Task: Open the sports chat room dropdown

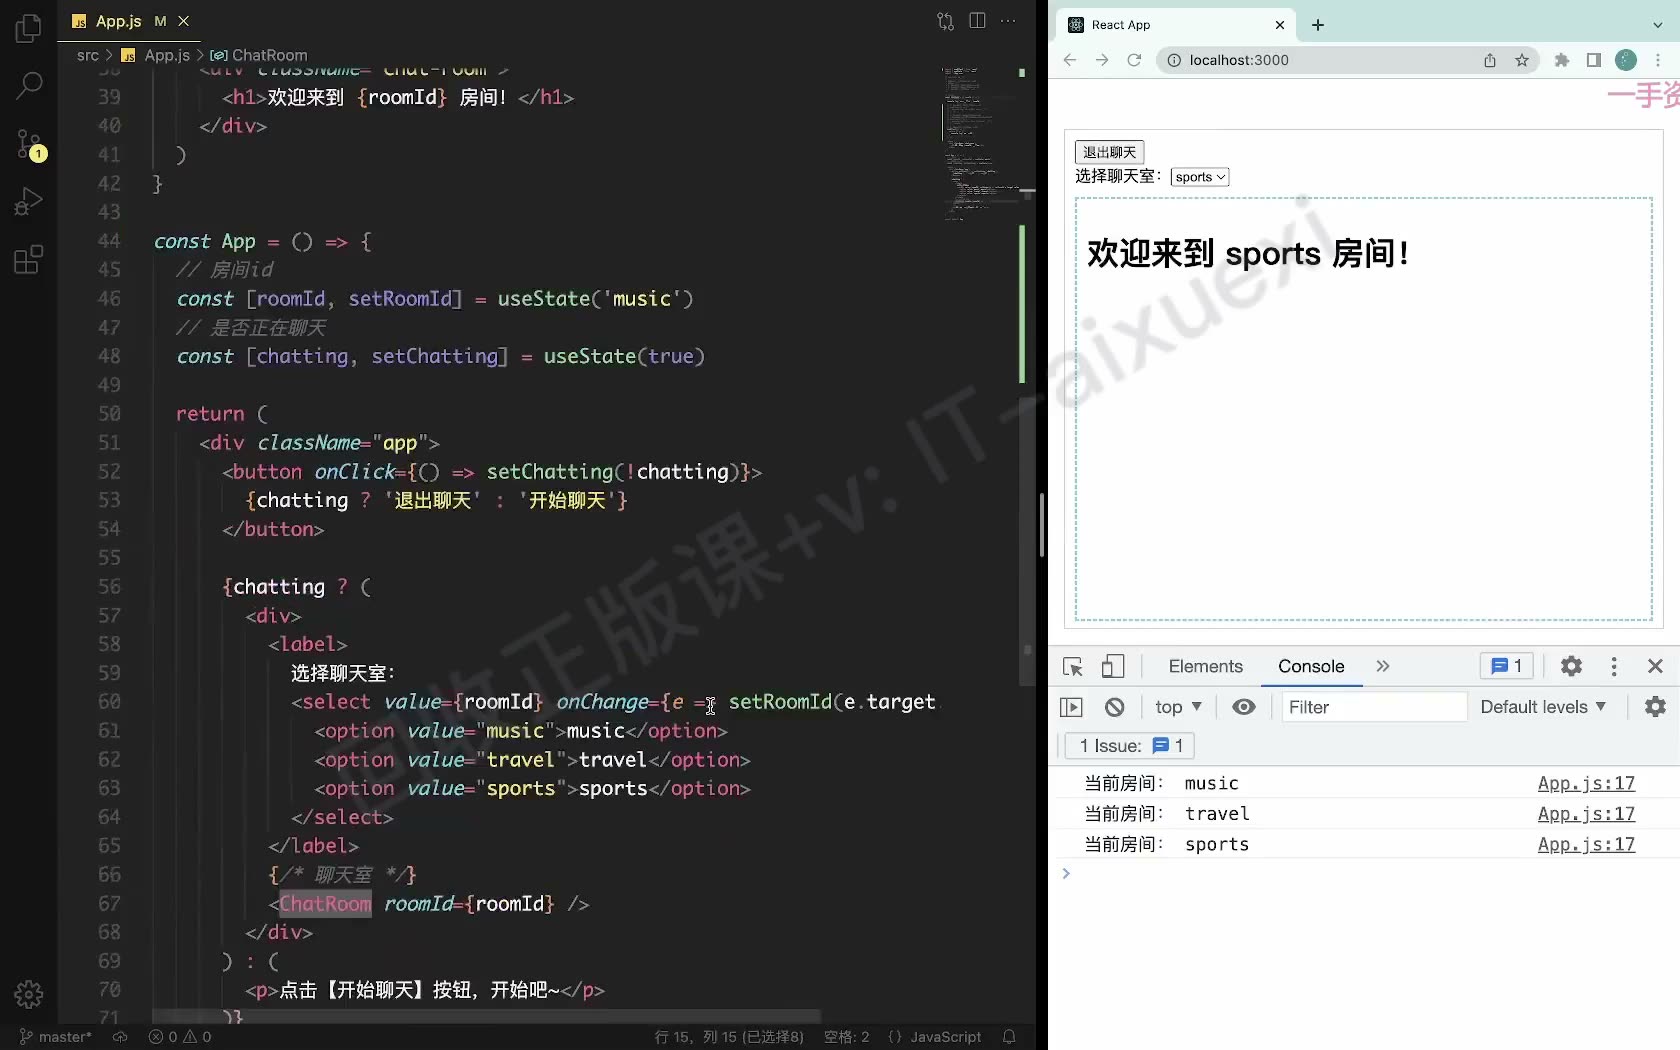Action: [x=1200, y=177]
